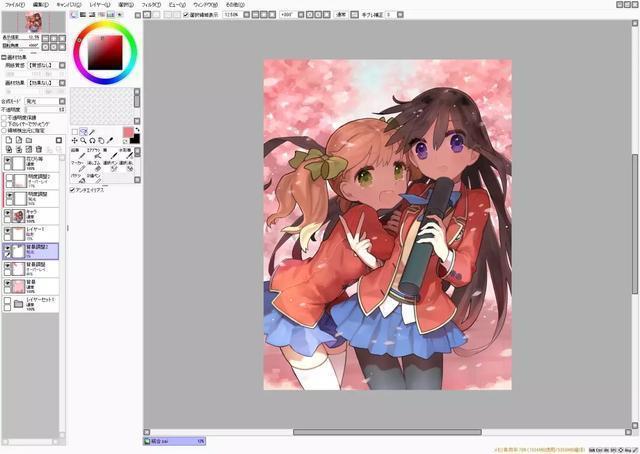
Task: Click the canvas vertical scrollbar
Action: [x=635, y=225]
